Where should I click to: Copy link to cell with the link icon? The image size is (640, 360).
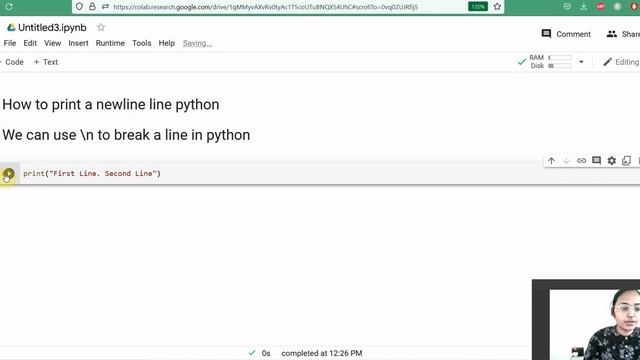pyautogui.click(x=581, y=161)
